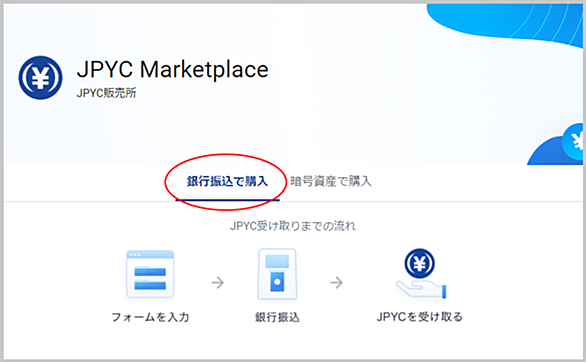Click the JPYC販売所 subtitle text
Image resolution: width=586 pixels, height=362 pixels.
pos(107,93)
